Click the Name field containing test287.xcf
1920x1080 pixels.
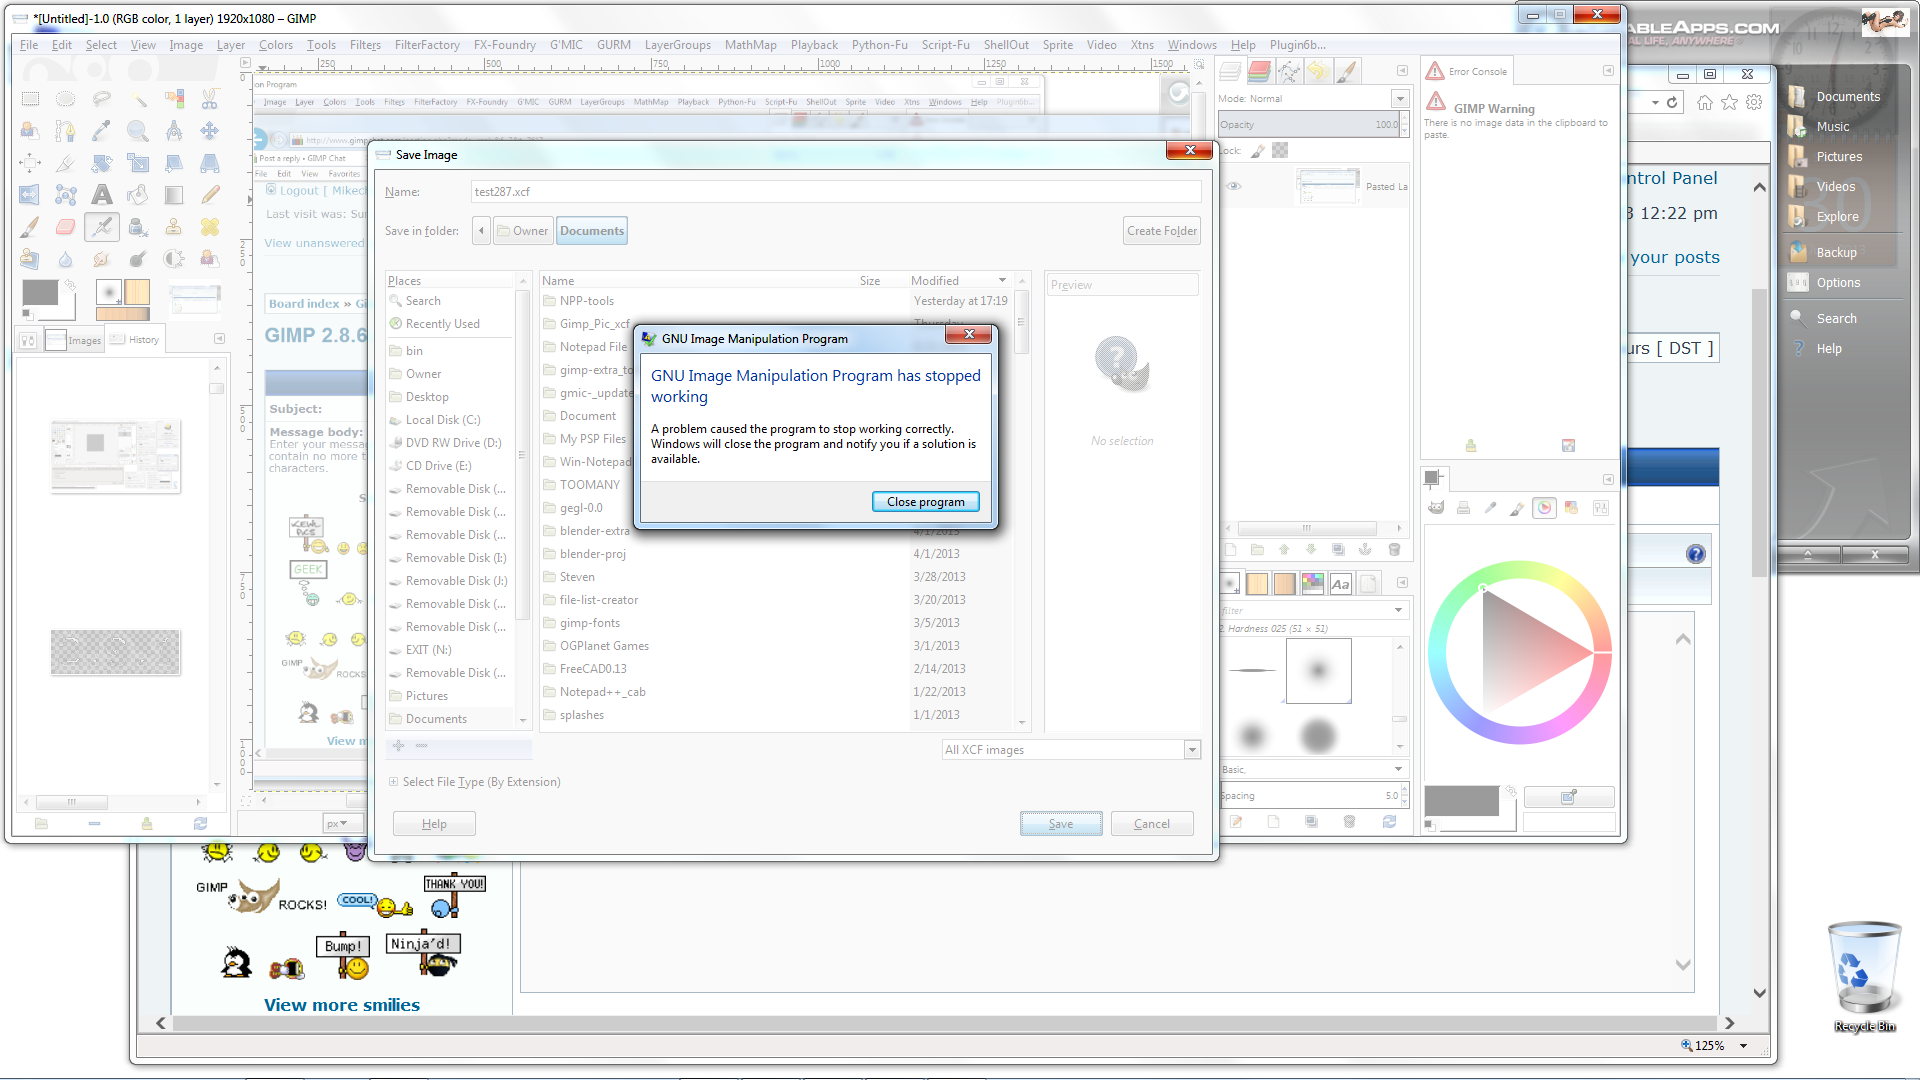coord(836,192)
